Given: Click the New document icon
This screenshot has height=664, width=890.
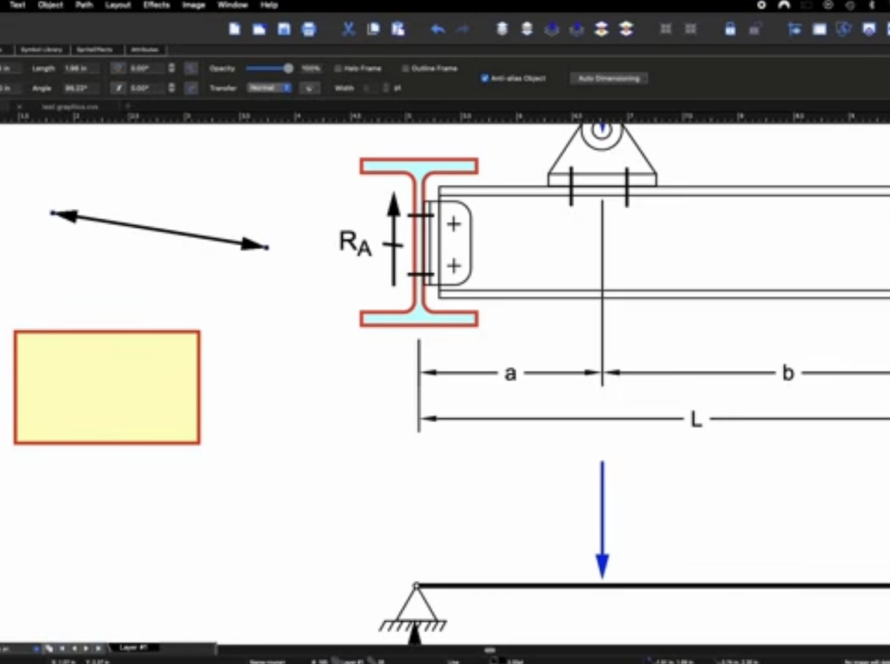Looking at the screenshot, I should [x=234, y=29].
